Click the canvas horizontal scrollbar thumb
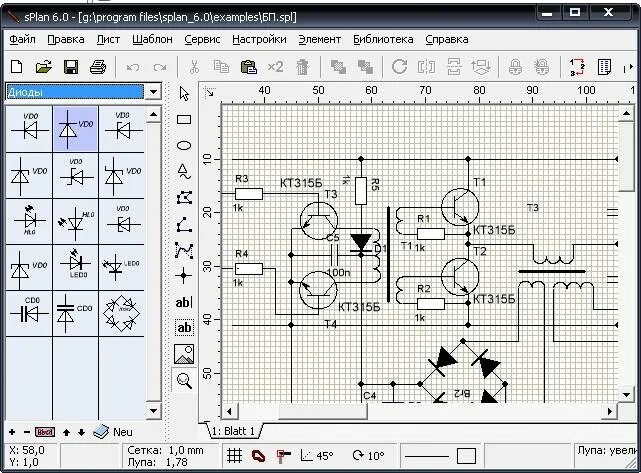Viewport: 641px width, 473px height. 323,411
